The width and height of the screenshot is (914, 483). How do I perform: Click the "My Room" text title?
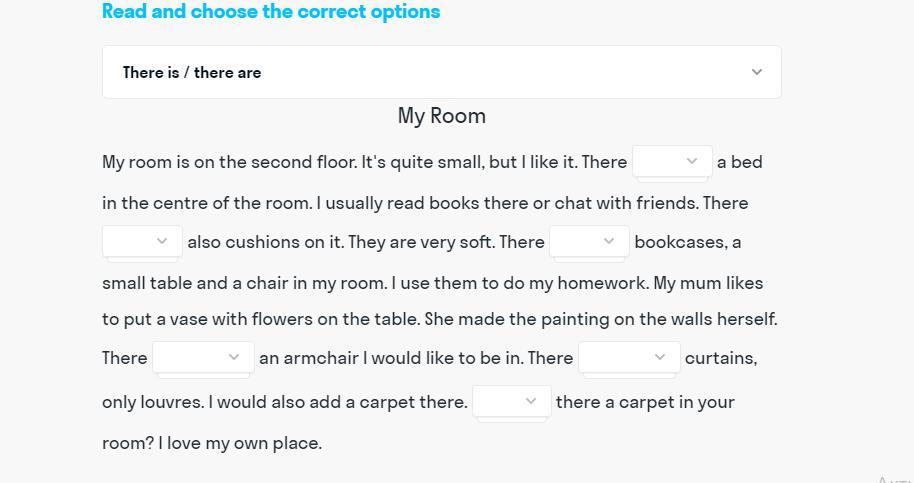tap(442, 116)
